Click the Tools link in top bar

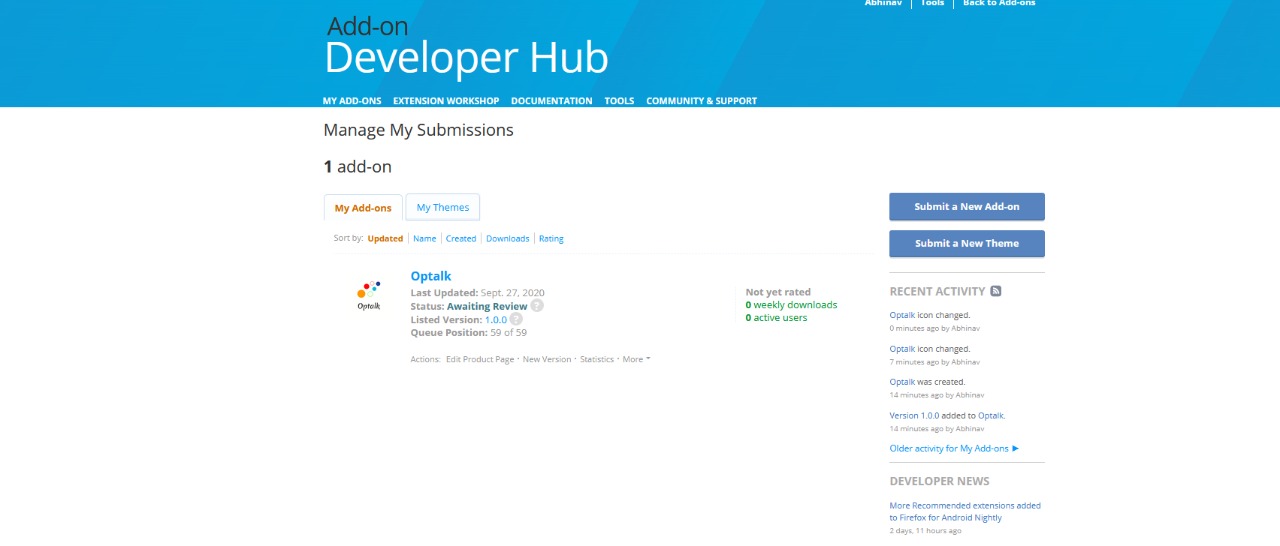click(x=932, y=3)
